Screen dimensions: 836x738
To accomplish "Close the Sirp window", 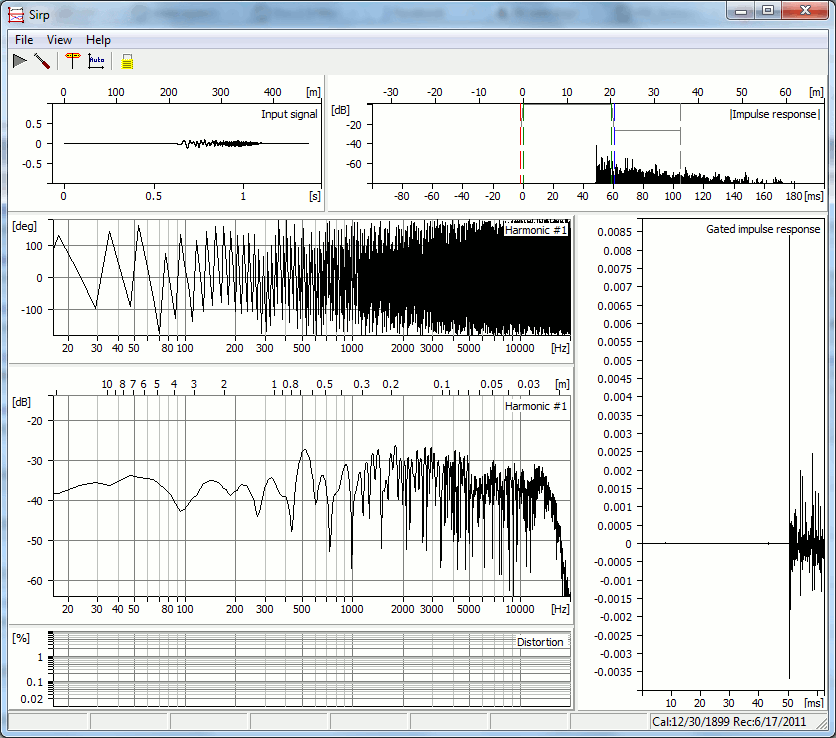I will pos(805,11).
